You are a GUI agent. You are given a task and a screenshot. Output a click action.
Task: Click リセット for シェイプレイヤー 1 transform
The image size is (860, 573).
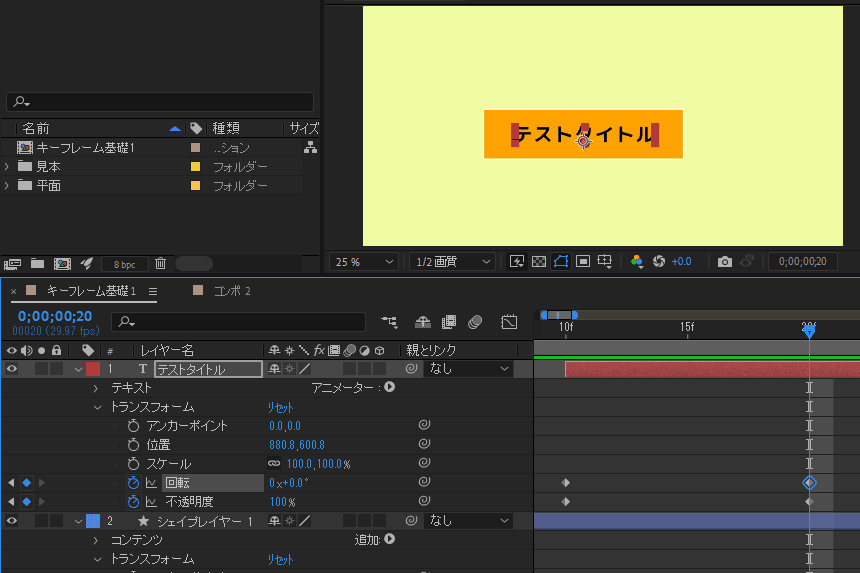click(x=280, y=559)
